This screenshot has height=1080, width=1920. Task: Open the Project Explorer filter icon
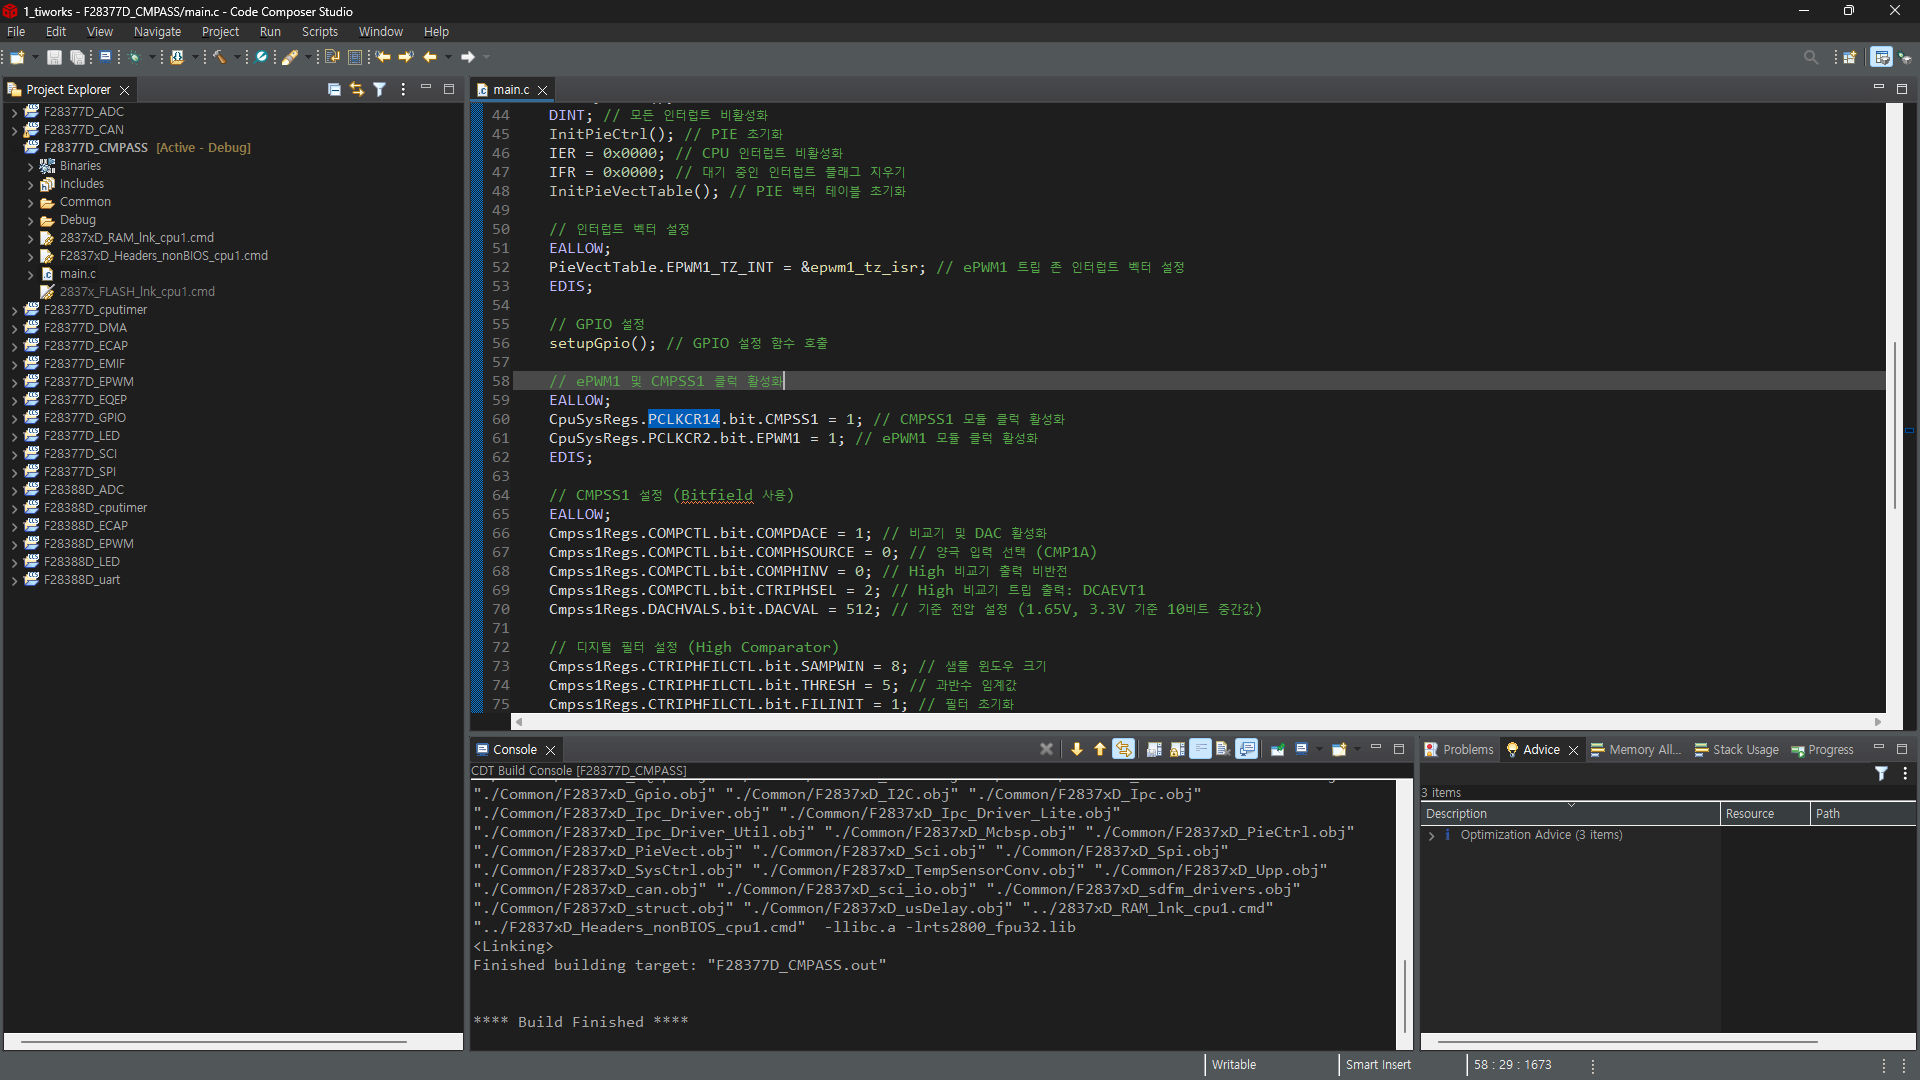click(380, 90)
